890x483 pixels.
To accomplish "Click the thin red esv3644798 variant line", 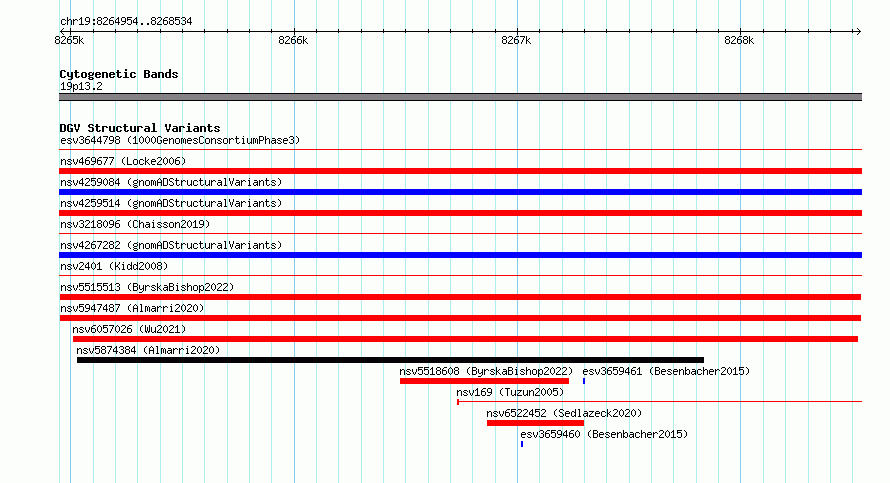I will (460, 150).
